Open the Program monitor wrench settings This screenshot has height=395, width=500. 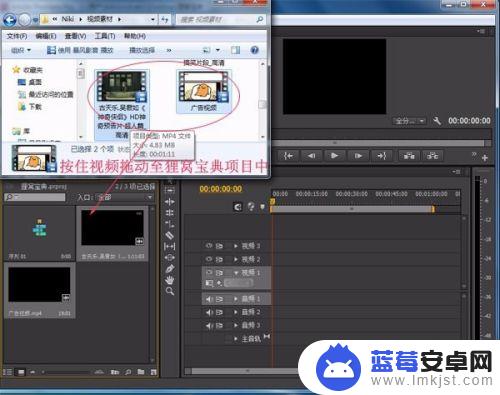[x=437, y=121]
